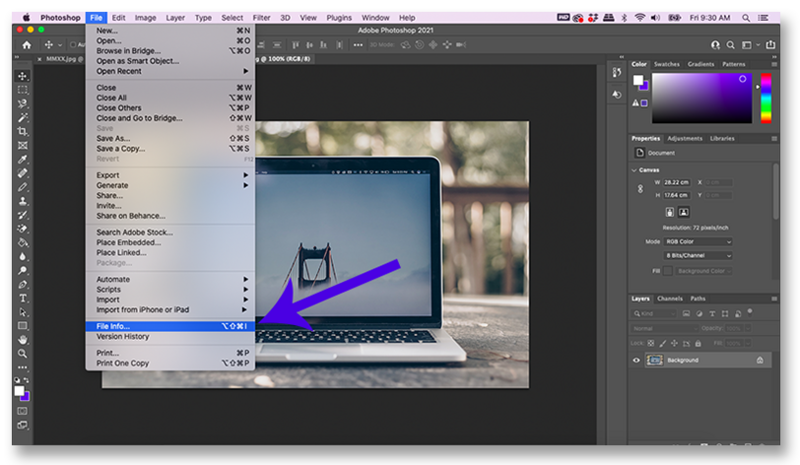Toggle the width-height link constraint icon
The width and height of the screenshot is (800, 465).
click(637, 188)
